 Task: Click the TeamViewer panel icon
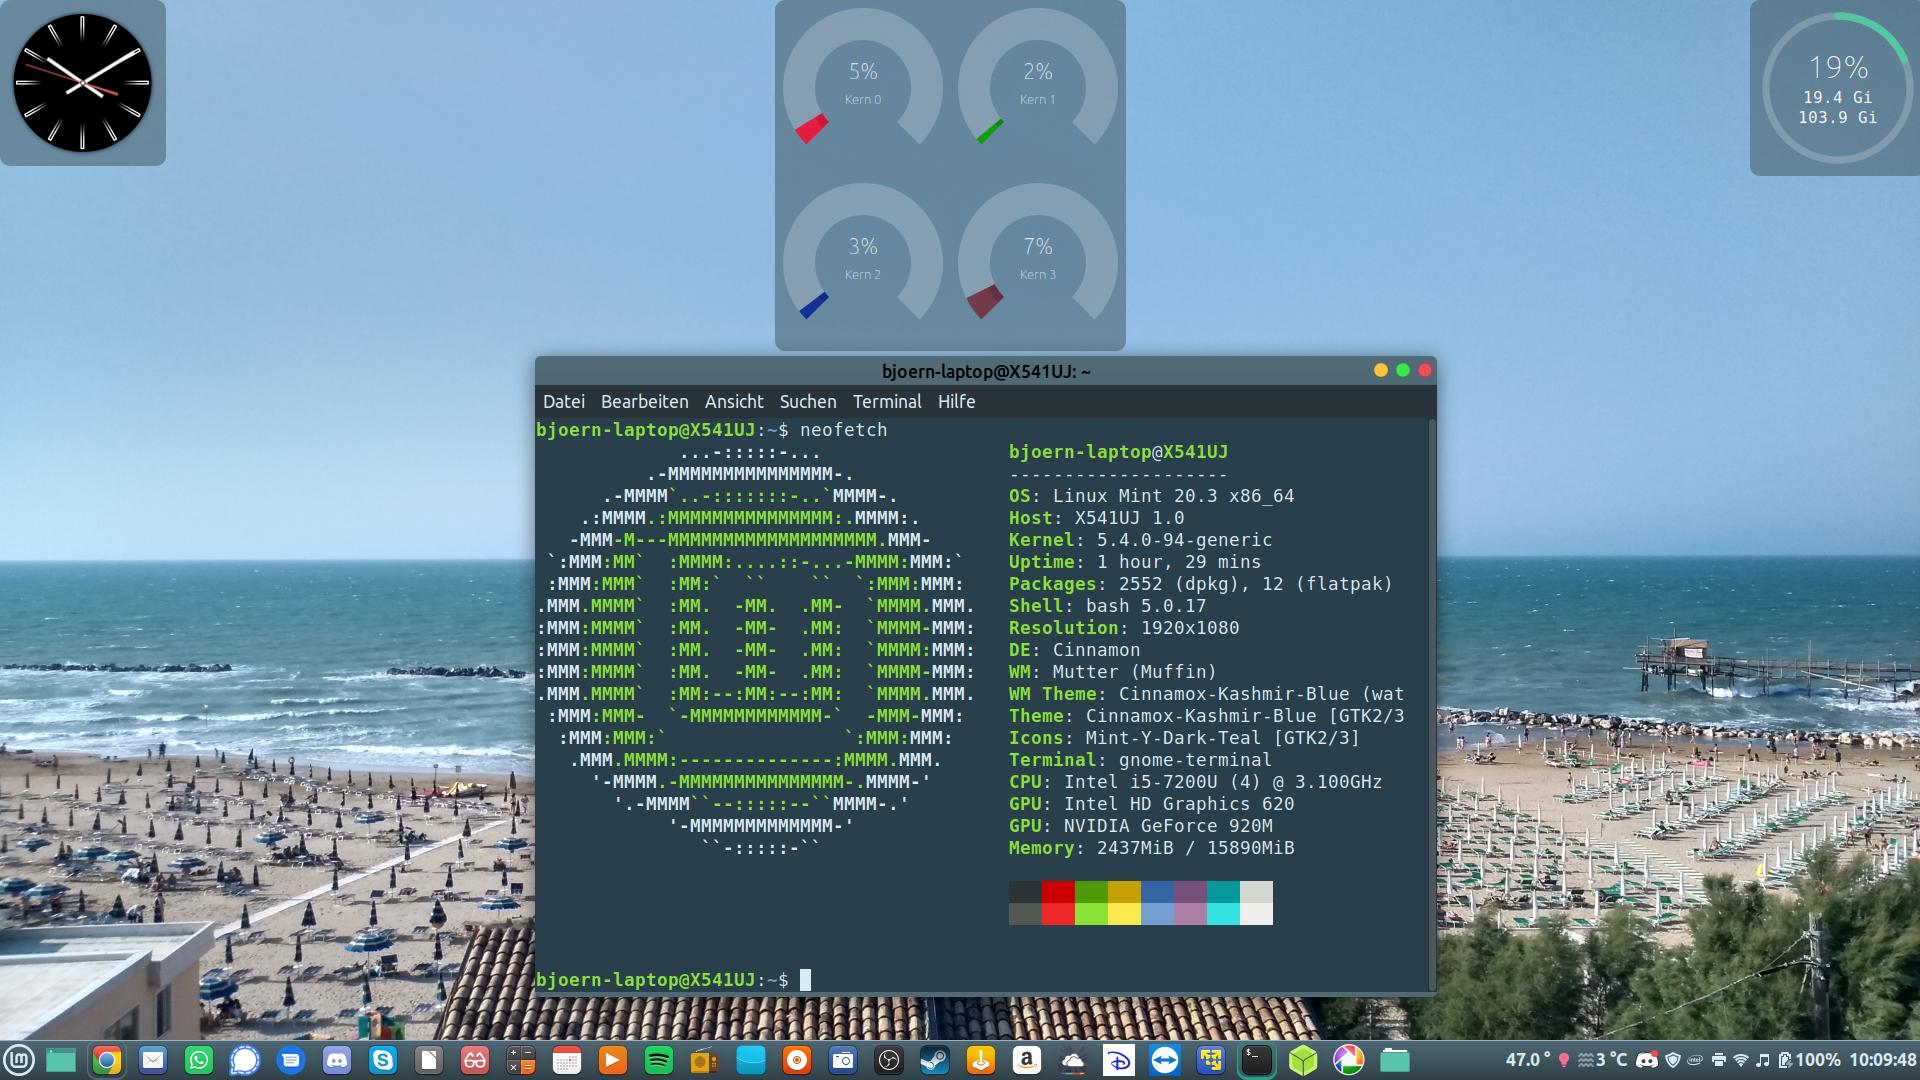tap(1165, 1060)
